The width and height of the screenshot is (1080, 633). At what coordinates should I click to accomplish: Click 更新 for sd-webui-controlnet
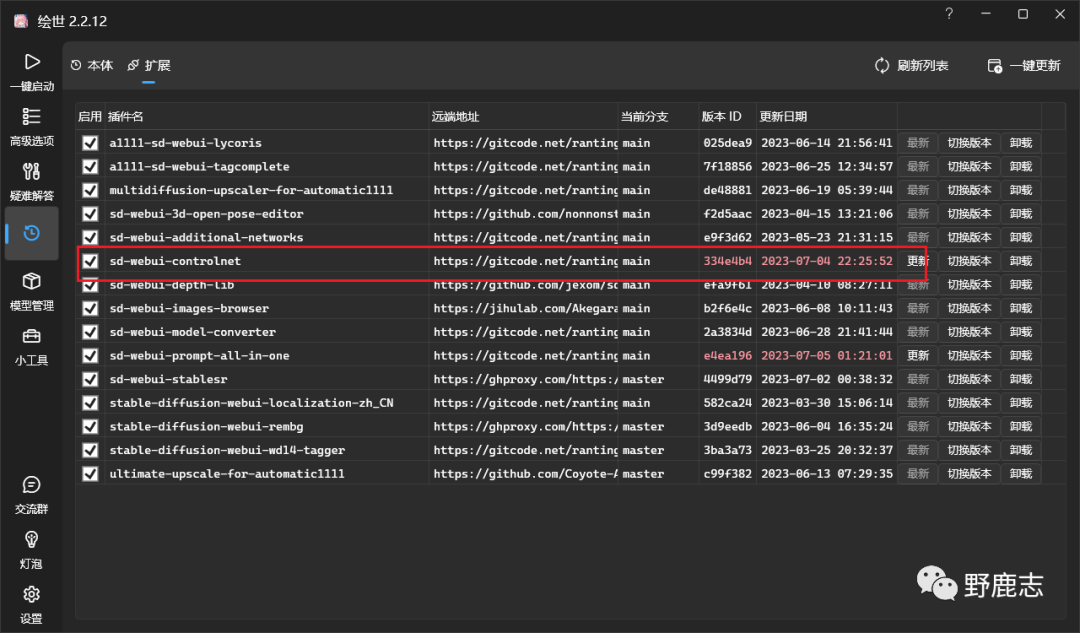tap(917, 261)
